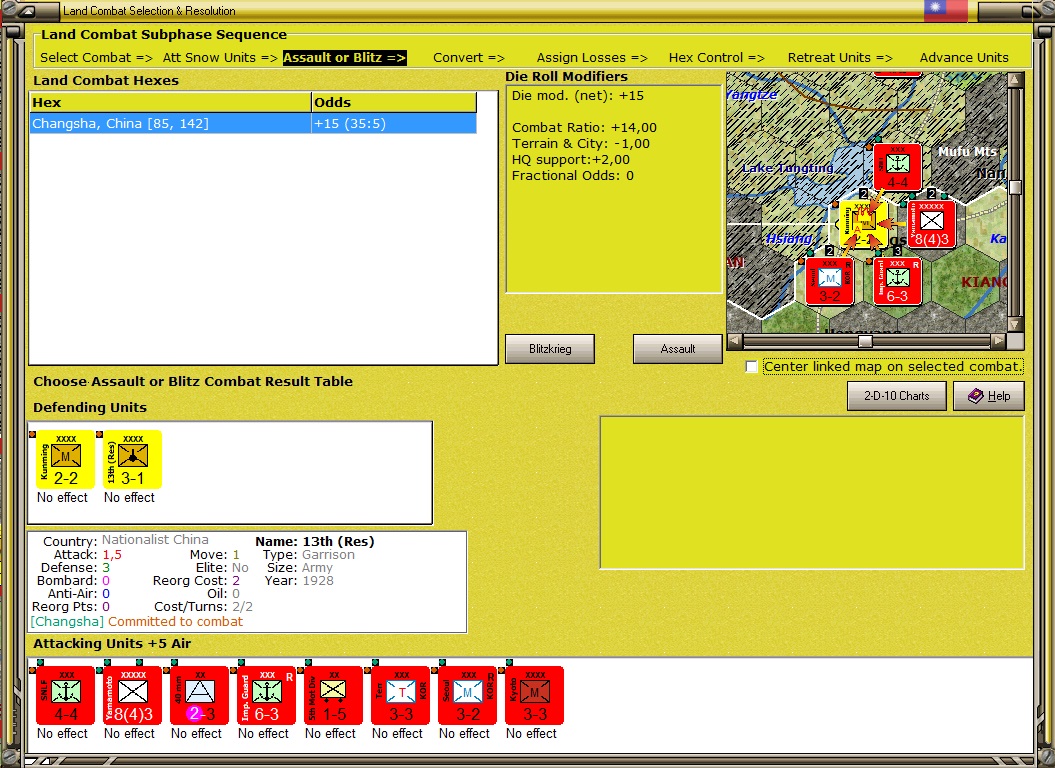Select the 2-3 artillery attacking unit counter
The image size is (1055, 768).
click(x=199, y=695)
